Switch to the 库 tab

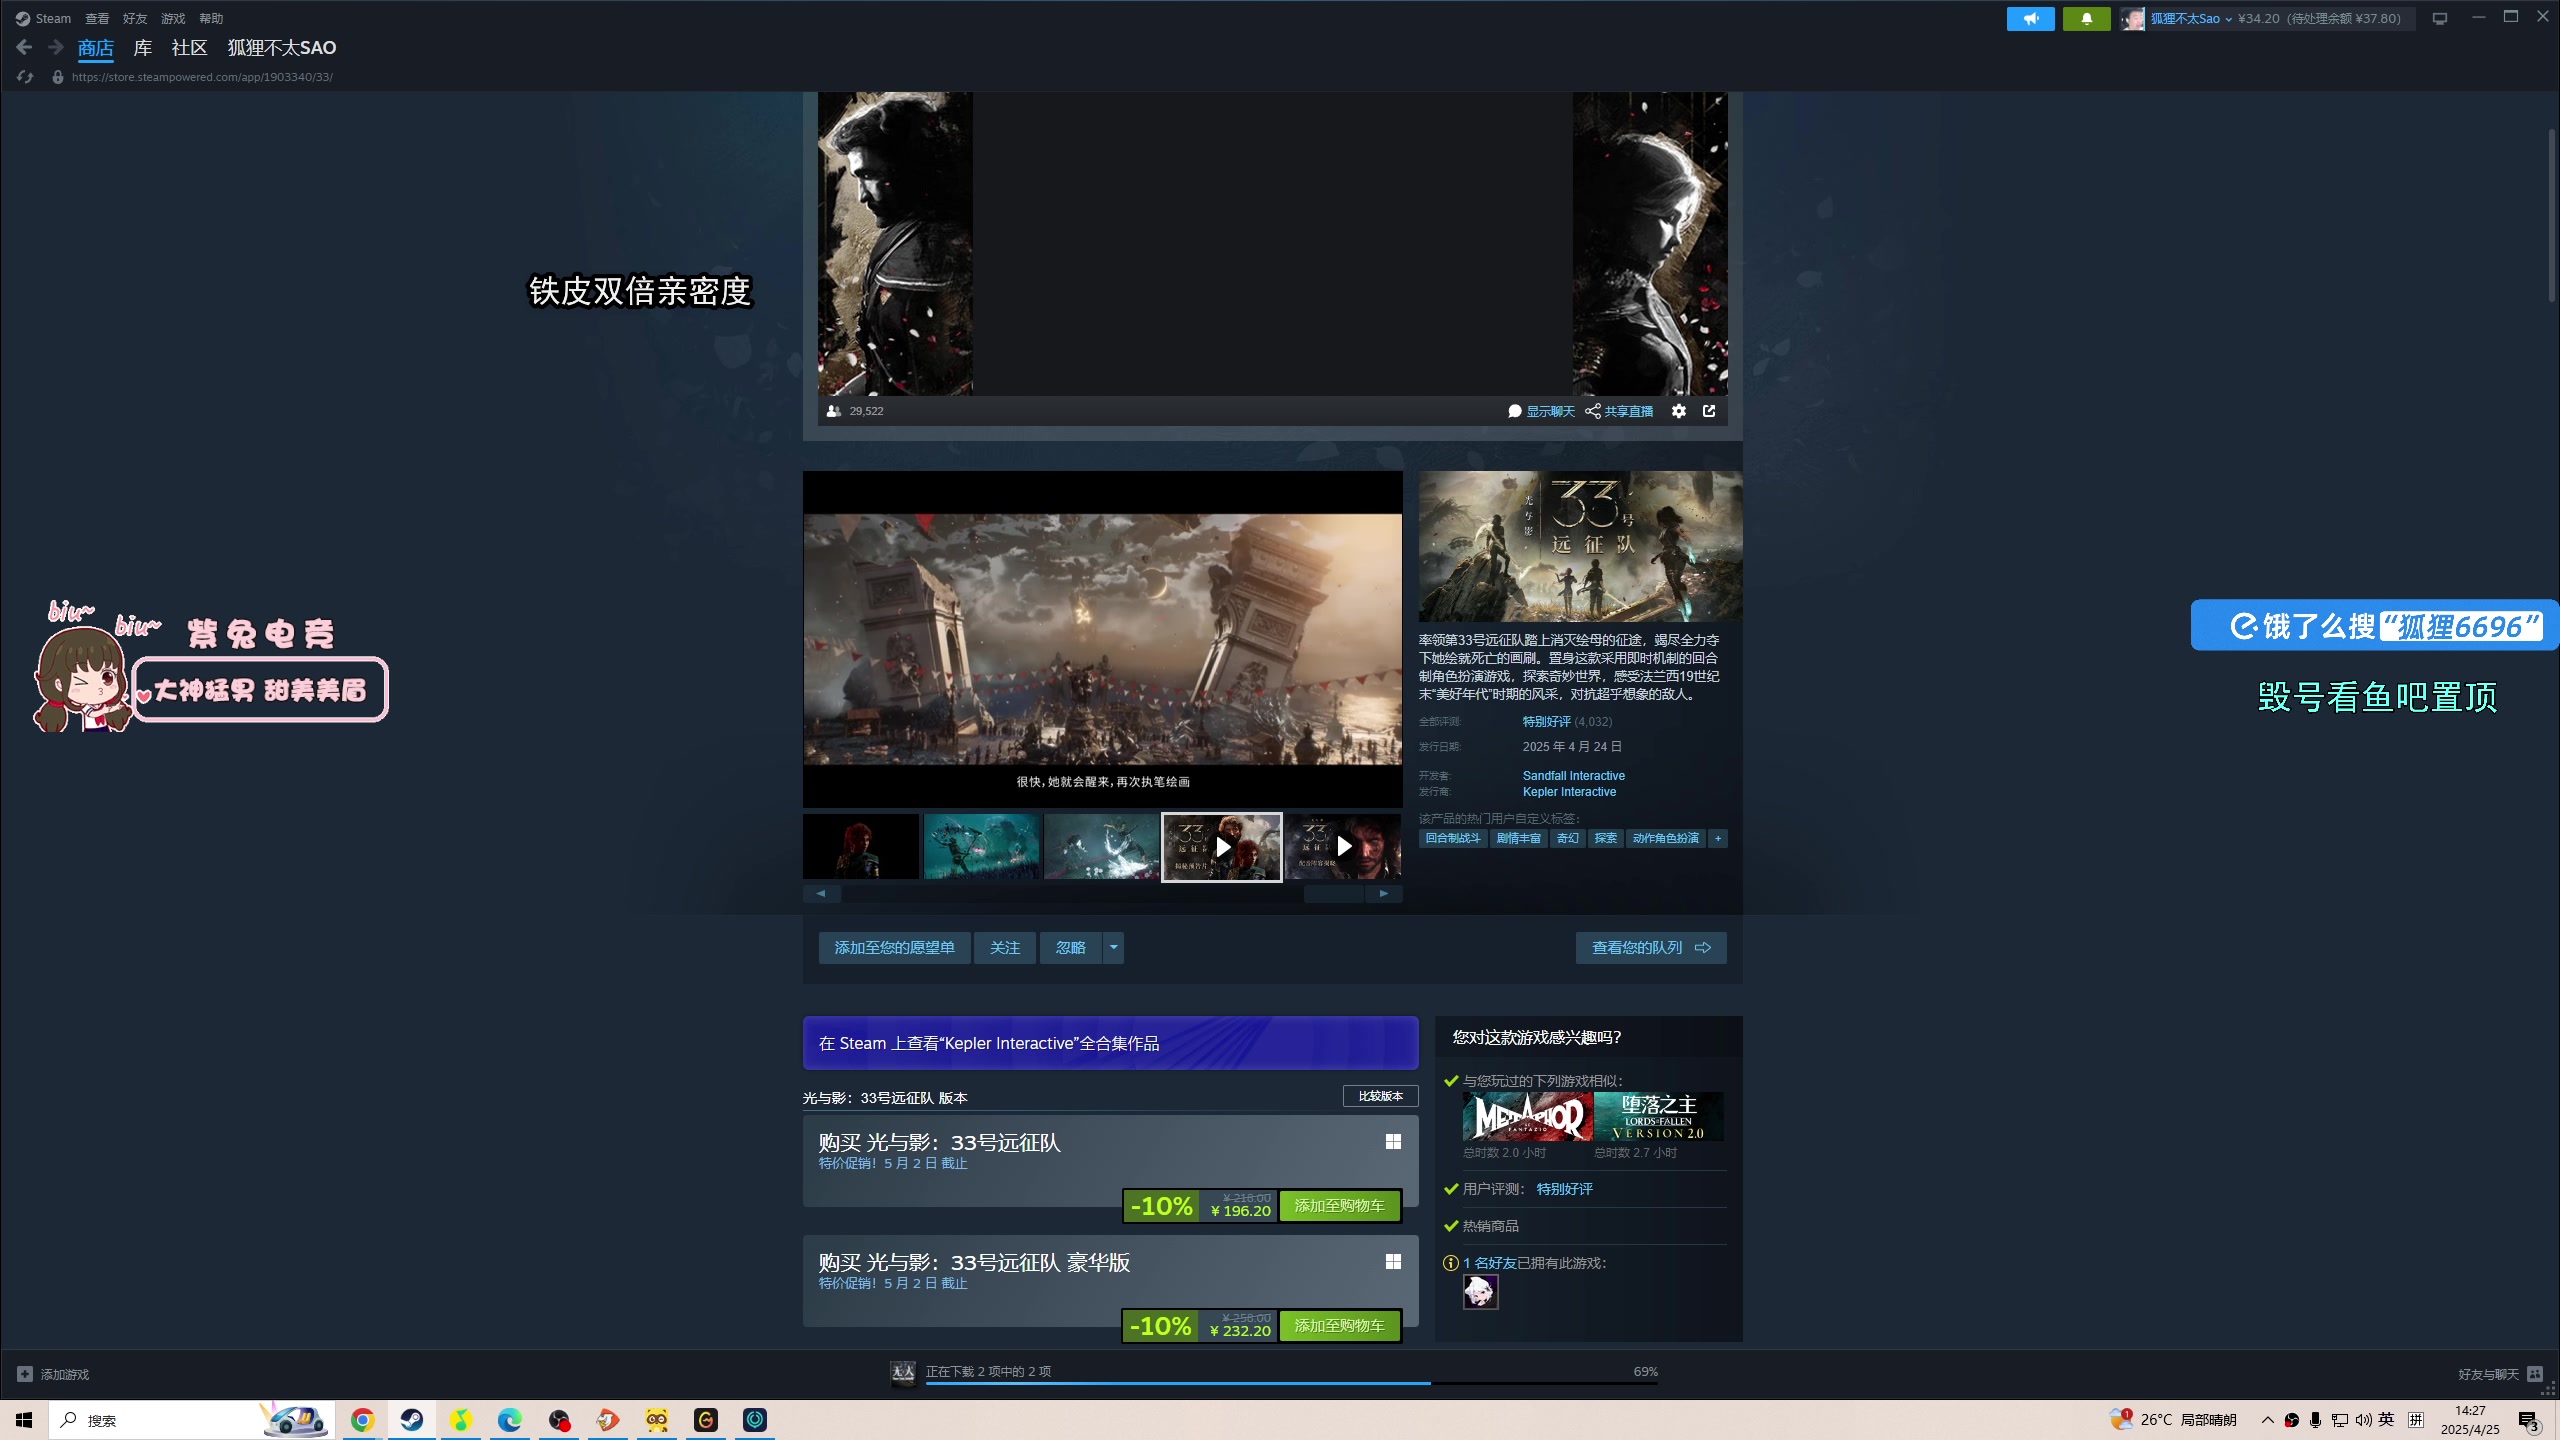[x=143, y=48]
